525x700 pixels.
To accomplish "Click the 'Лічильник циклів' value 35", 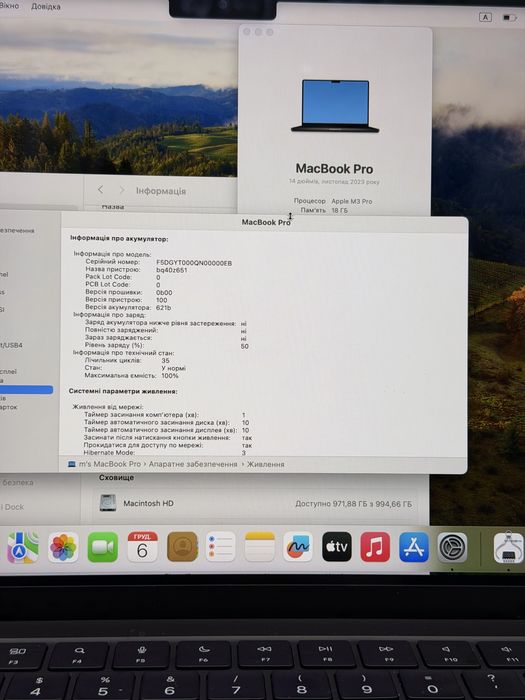I will coord(165,360).
